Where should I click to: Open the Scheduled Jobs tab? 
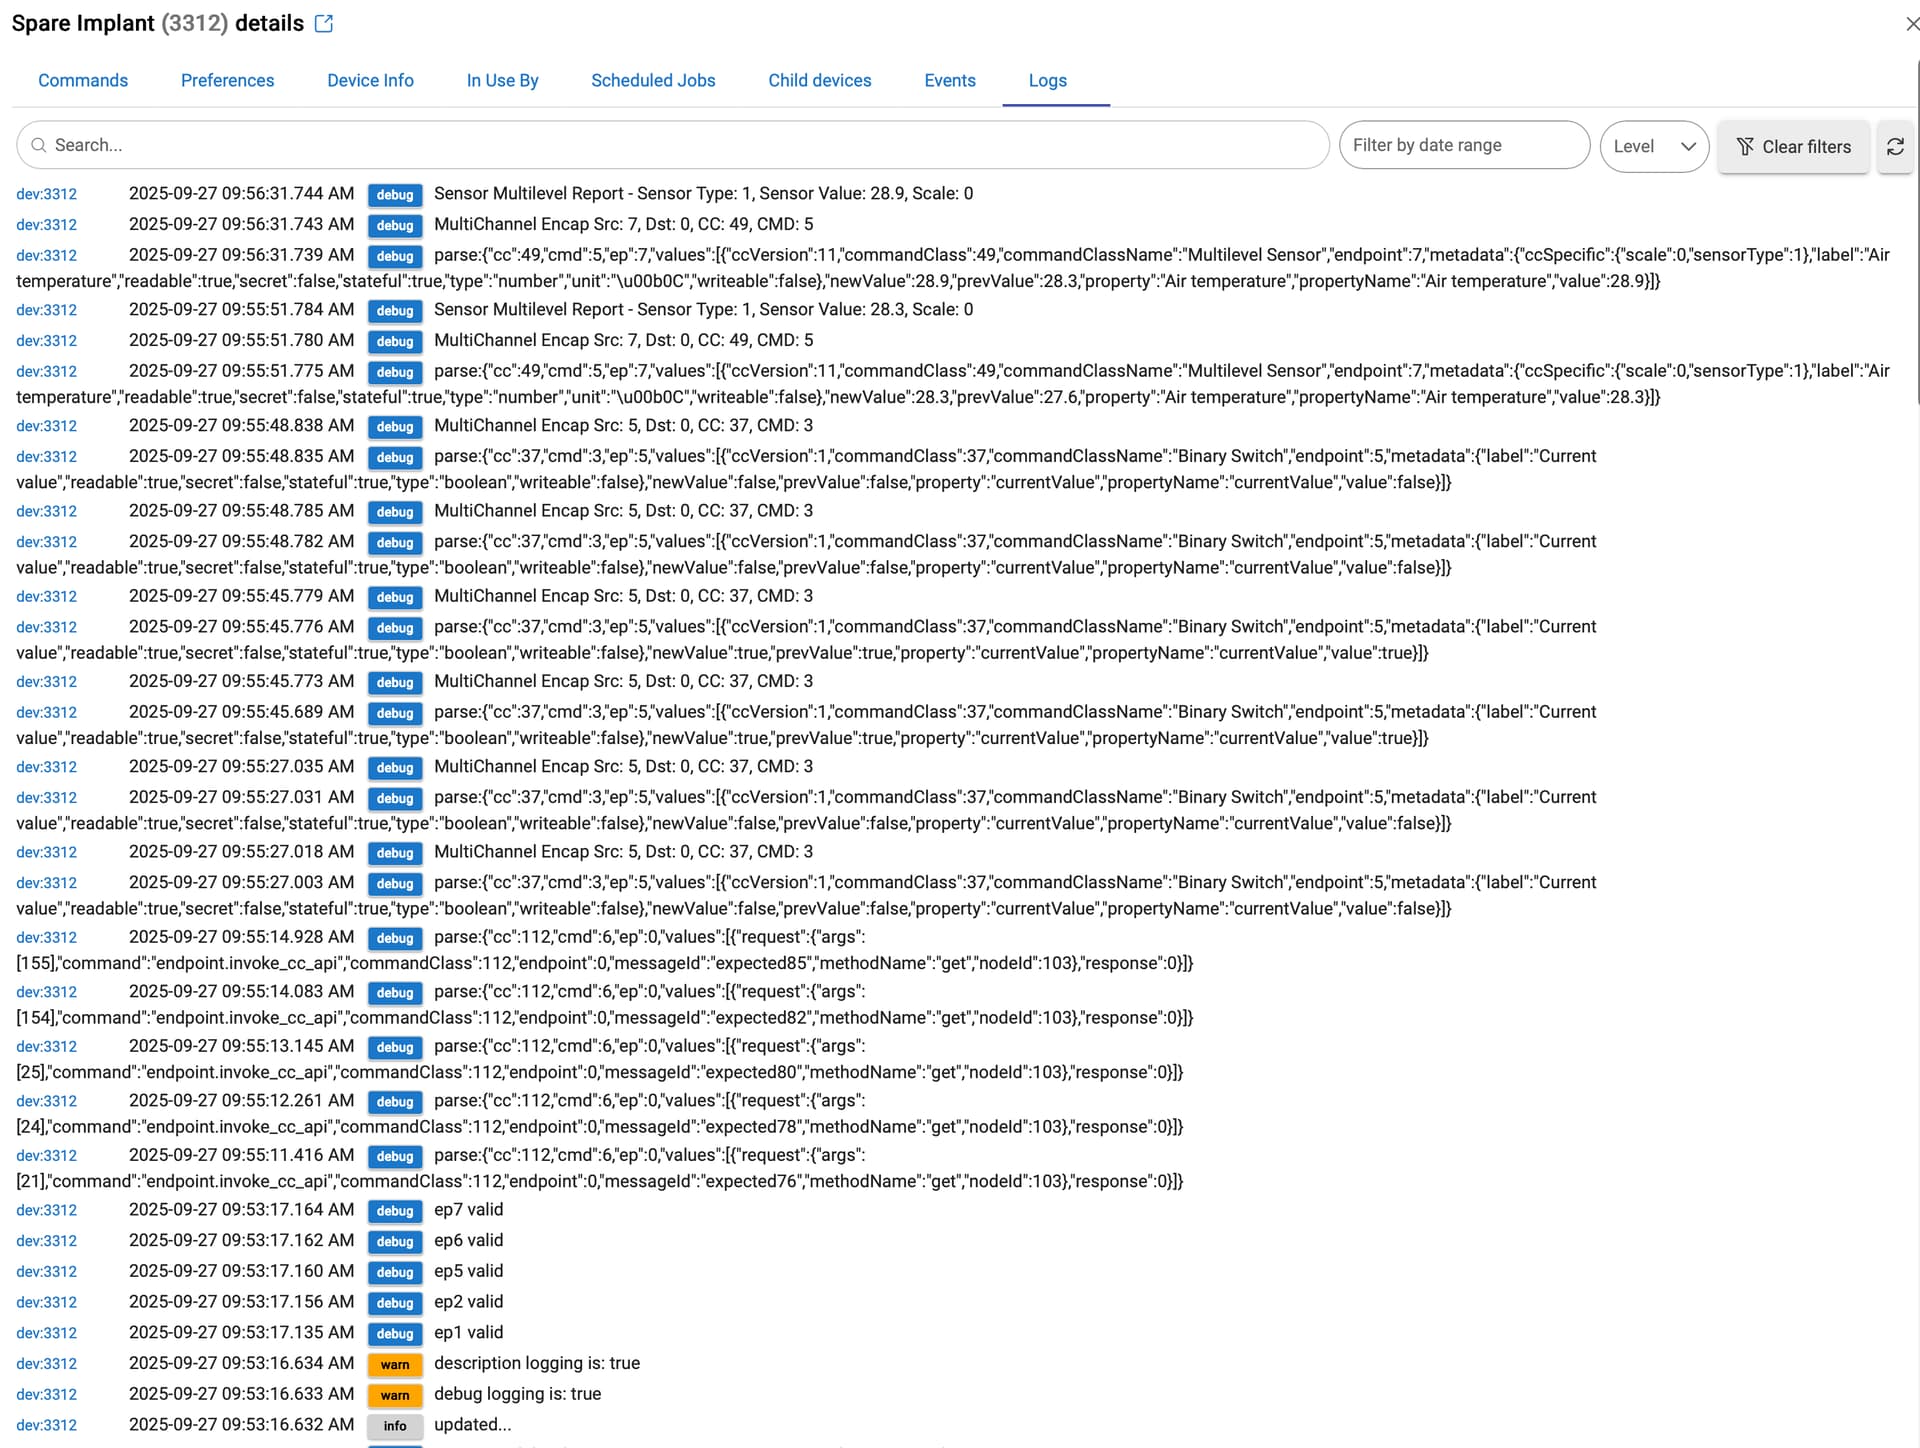[x=653, y=81]
